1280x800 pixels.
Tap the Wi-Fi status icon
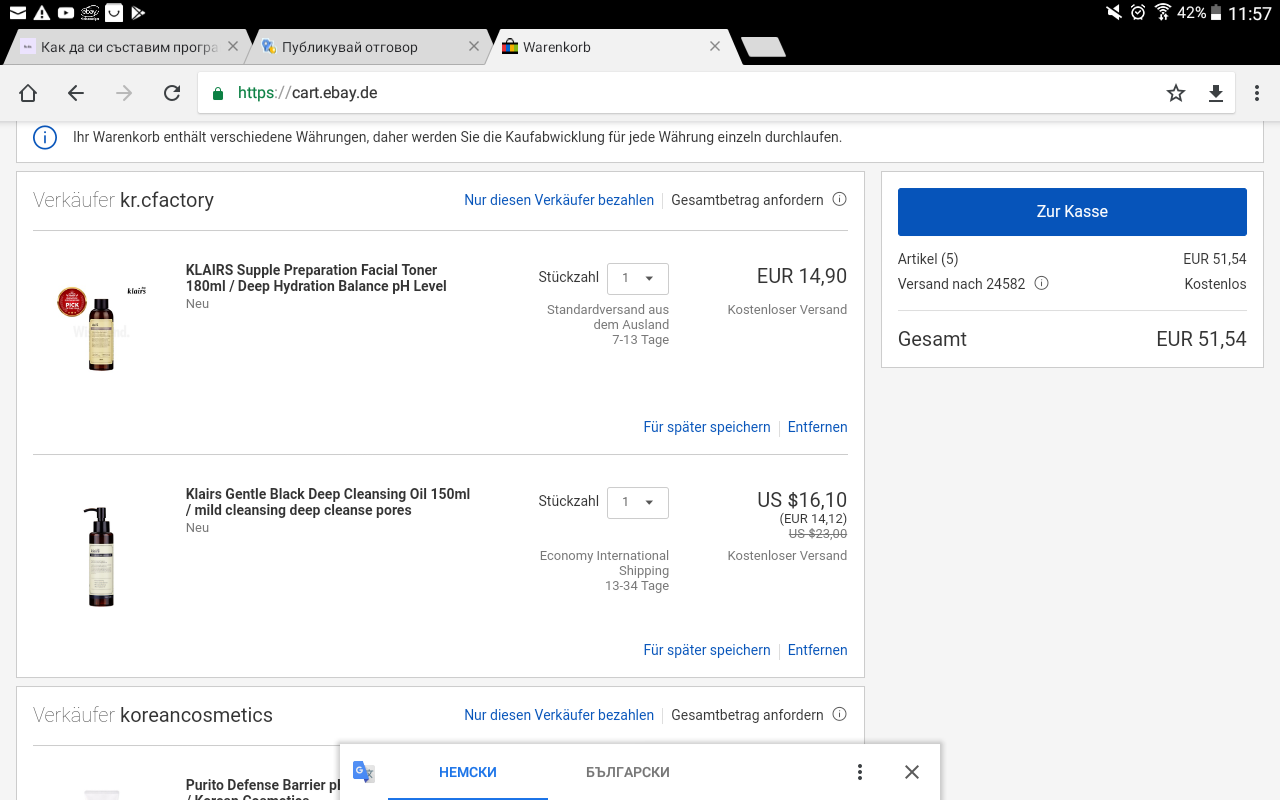tap(1163, 12)
